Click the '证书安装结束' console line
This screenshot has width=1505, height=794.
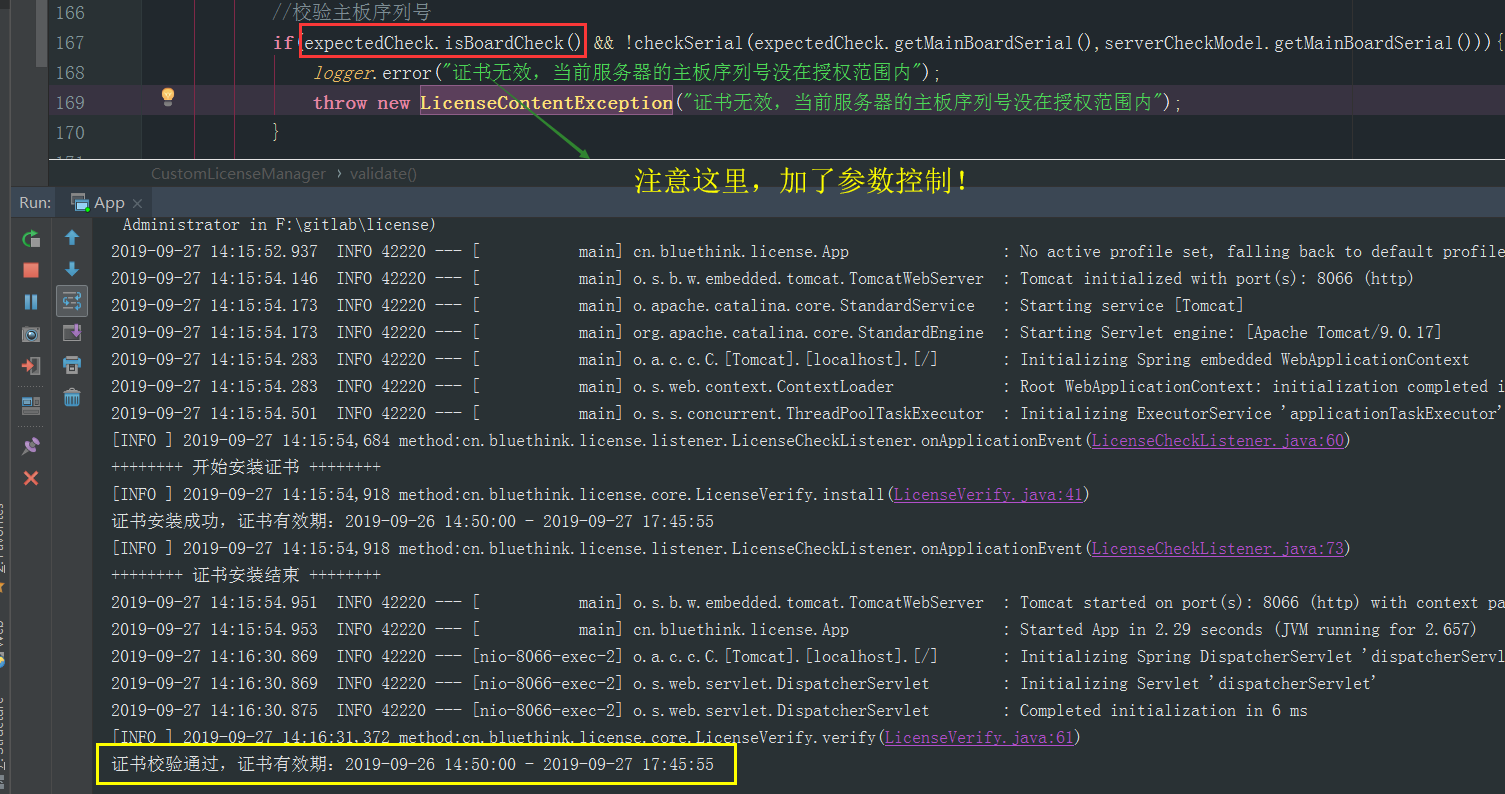tap(245, 575)
